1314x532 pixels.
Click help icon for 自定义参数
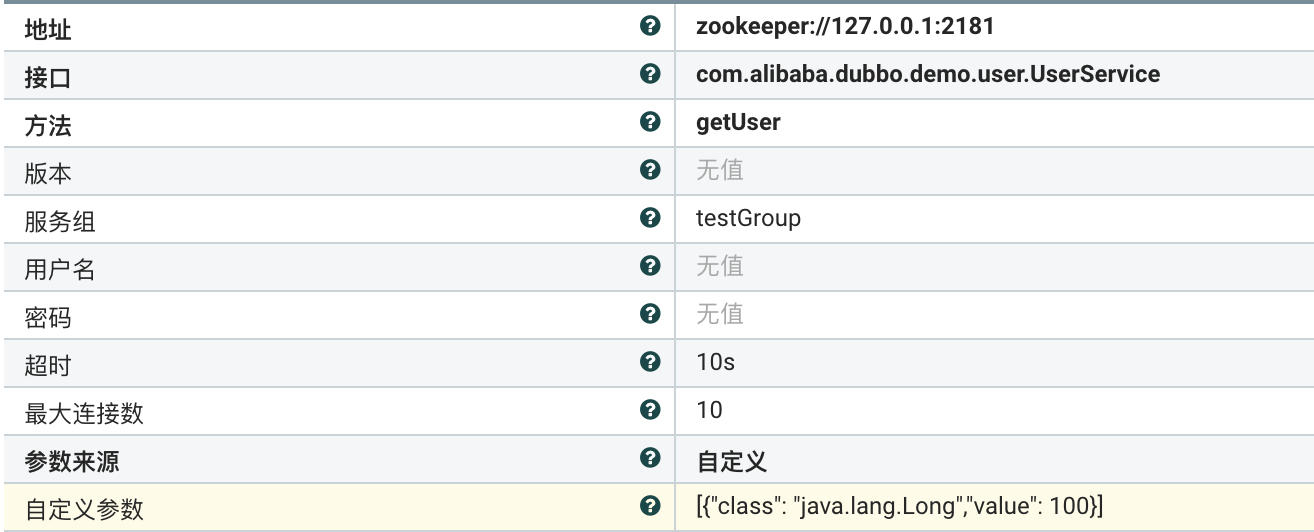tap(651, 506)
